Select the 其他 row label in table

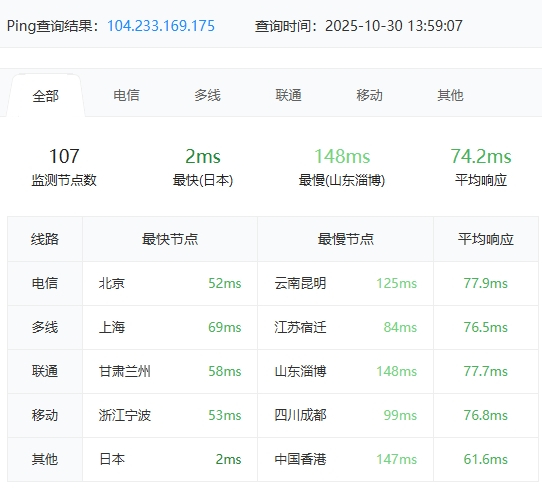[x=45, y=459]
